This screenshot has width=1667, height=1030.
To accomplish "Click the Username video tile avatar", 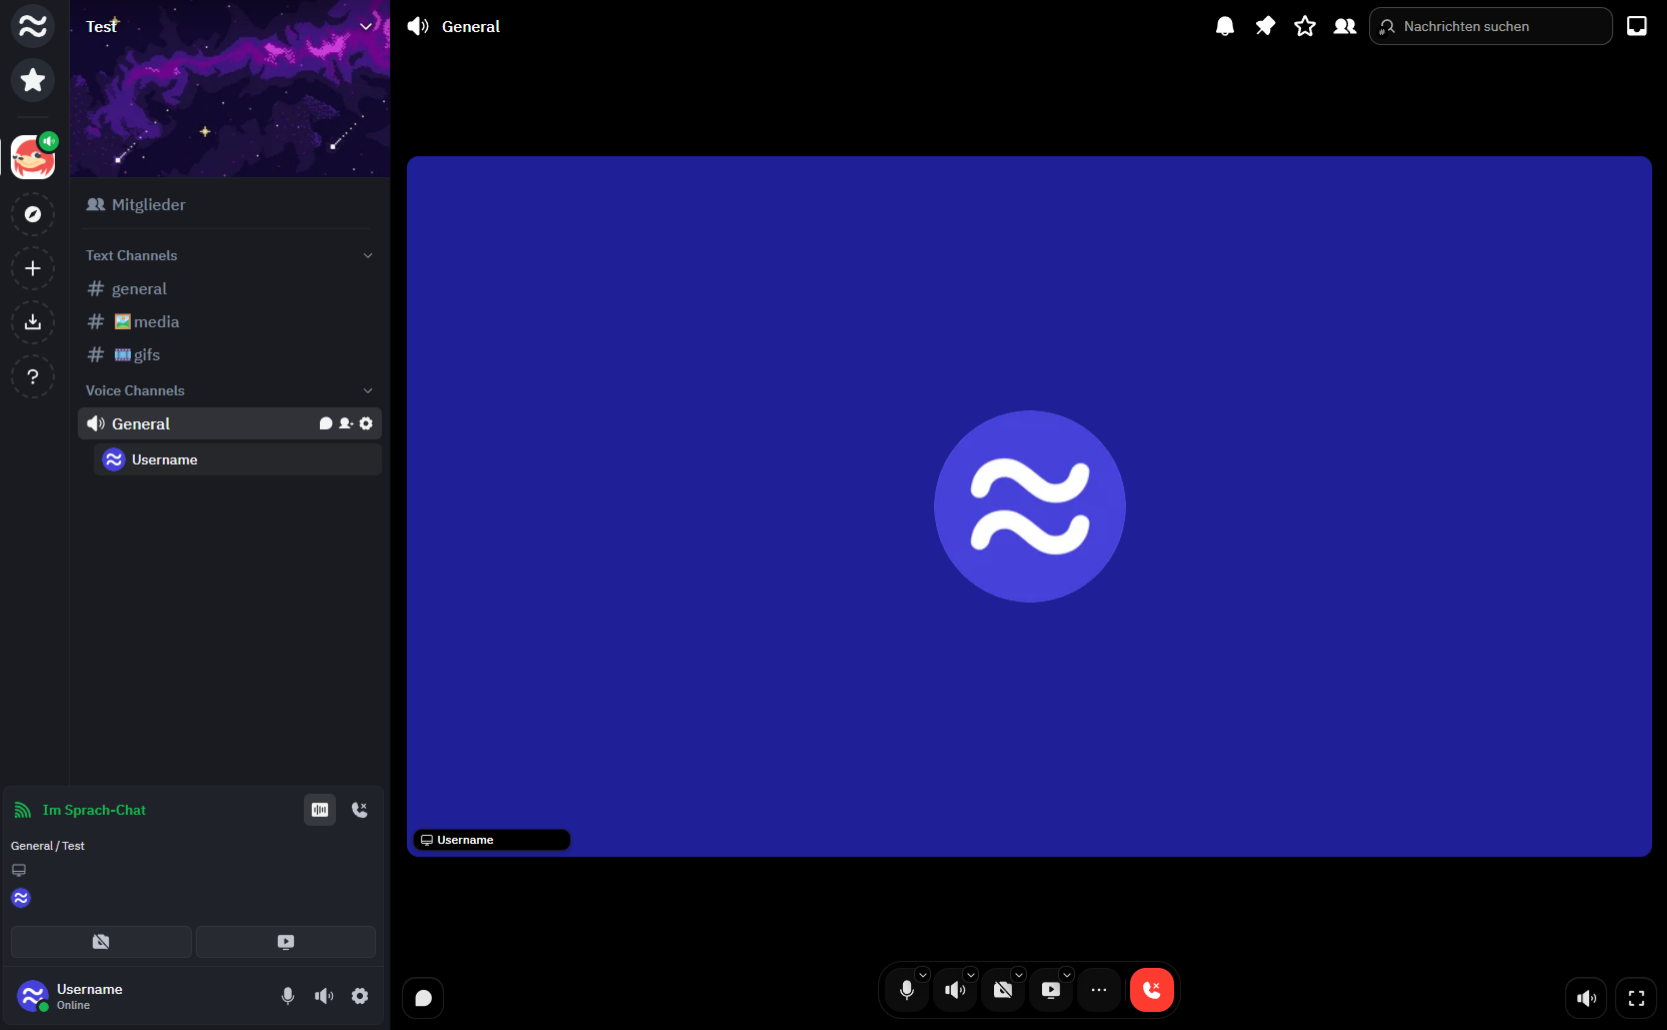I will (x=1030, y=507).
